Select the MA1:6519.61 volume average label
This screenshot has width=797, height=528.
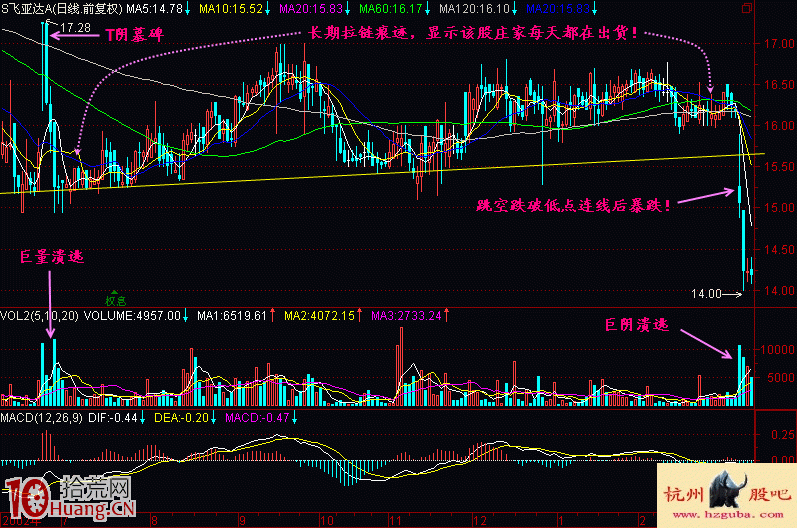point(232,316)
